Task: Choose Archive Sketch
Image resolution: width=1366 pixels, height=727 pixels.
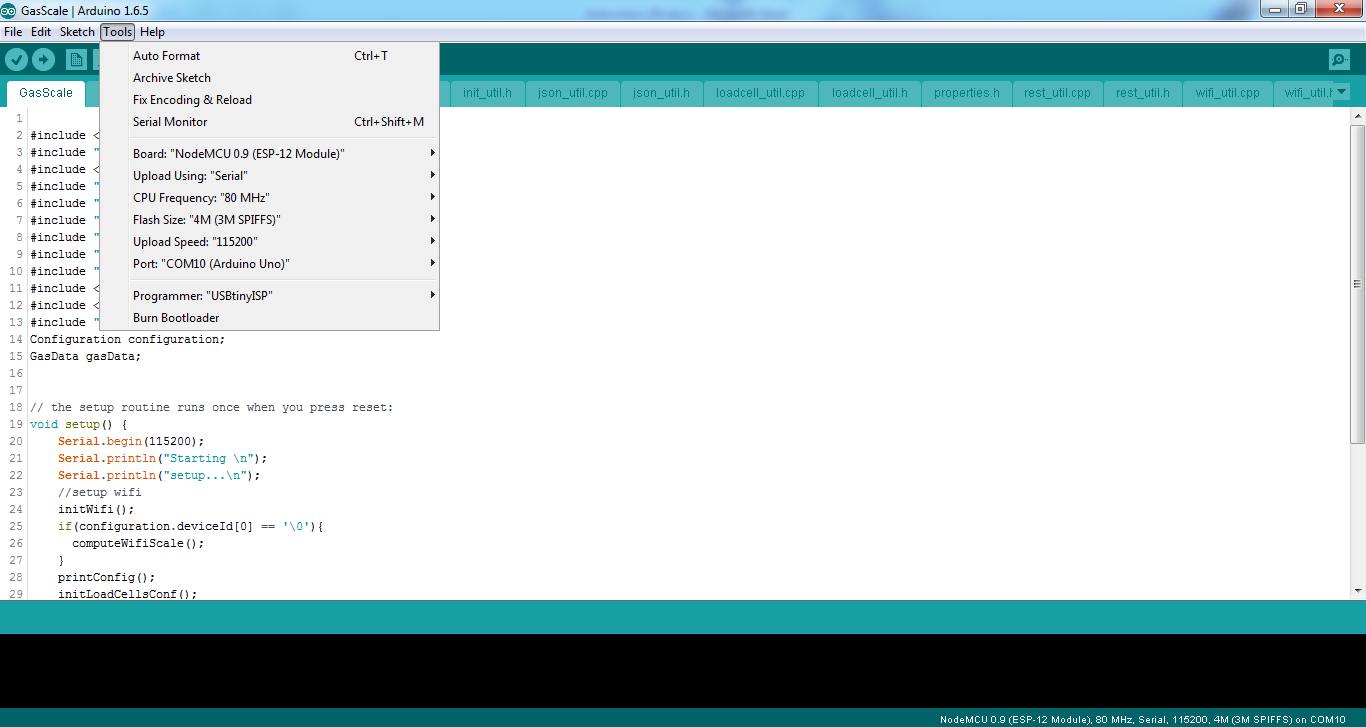Action: point(270,78)
